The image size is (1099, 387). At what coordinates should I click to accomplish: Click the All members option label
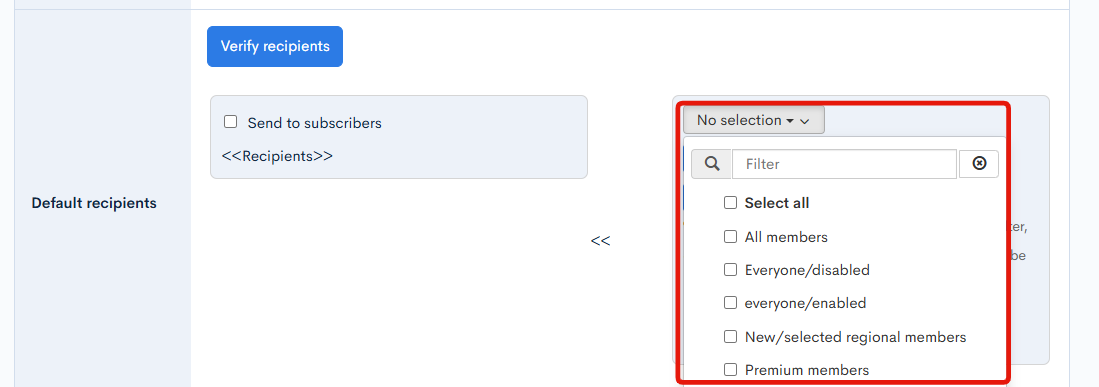(786, 237)
